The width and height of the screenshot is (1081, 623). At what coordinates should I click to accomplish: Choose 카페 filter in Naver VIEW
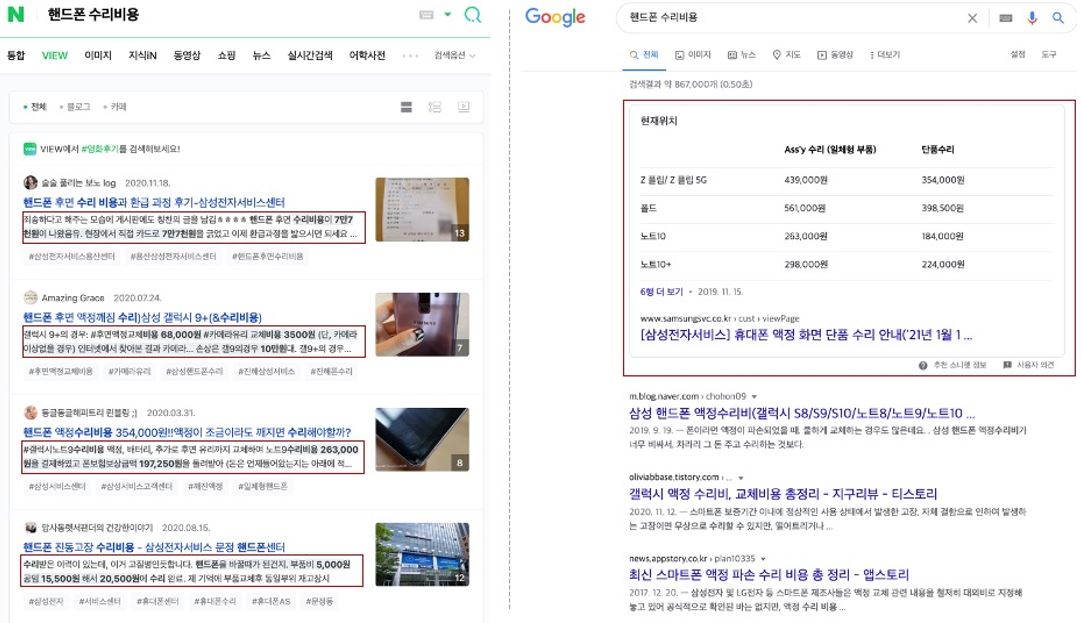coord(115,107)
